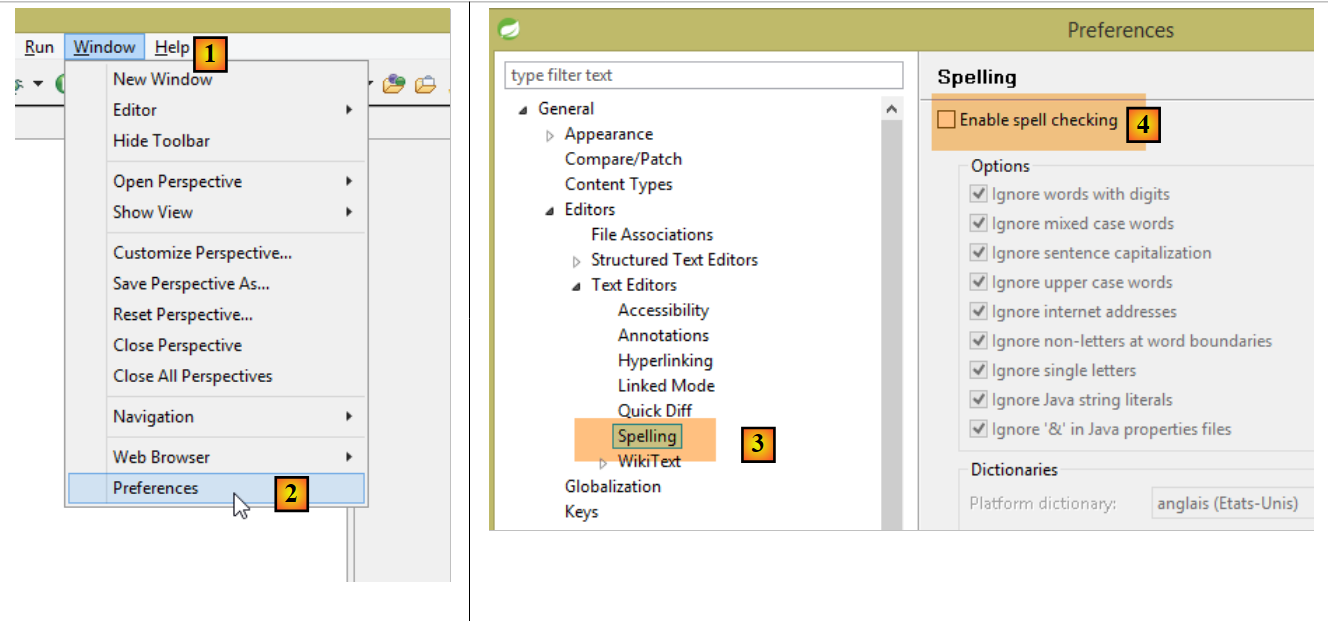
Task: Collapse the Text Editors tree node
Action: (x=576, y=286)
